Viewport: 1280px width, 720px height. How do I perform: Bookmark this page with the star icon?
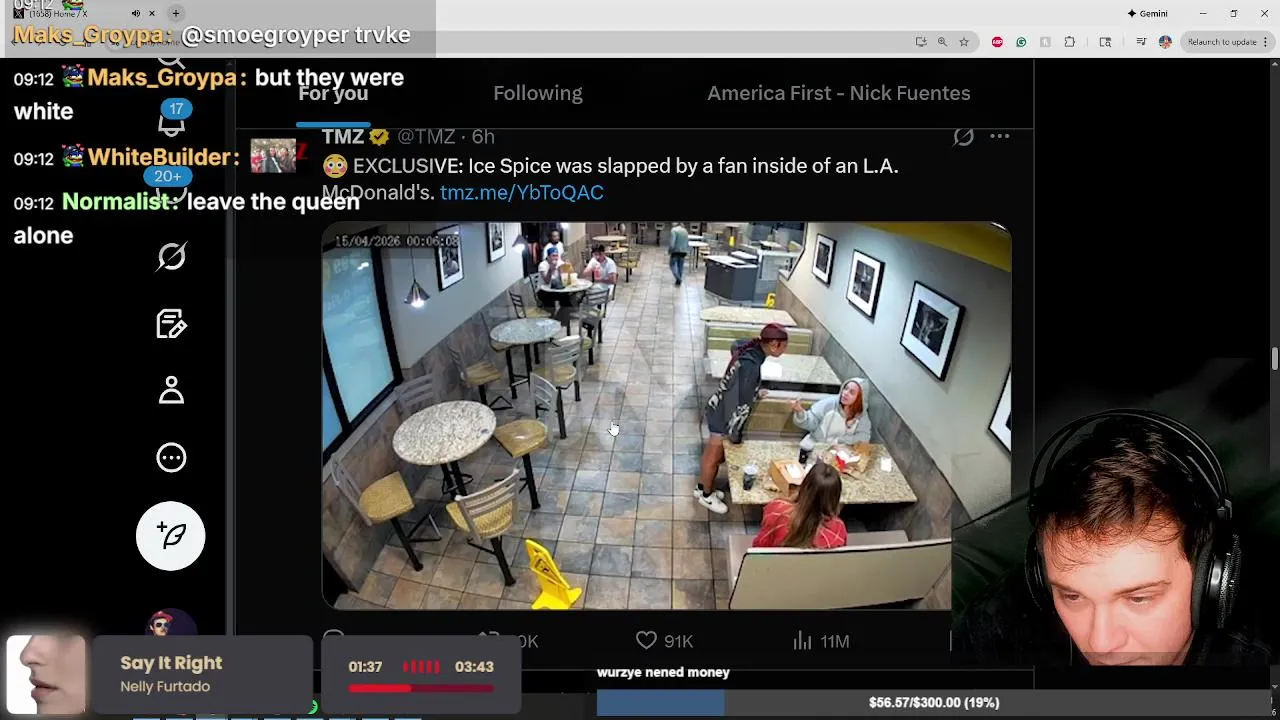[964, 42]
